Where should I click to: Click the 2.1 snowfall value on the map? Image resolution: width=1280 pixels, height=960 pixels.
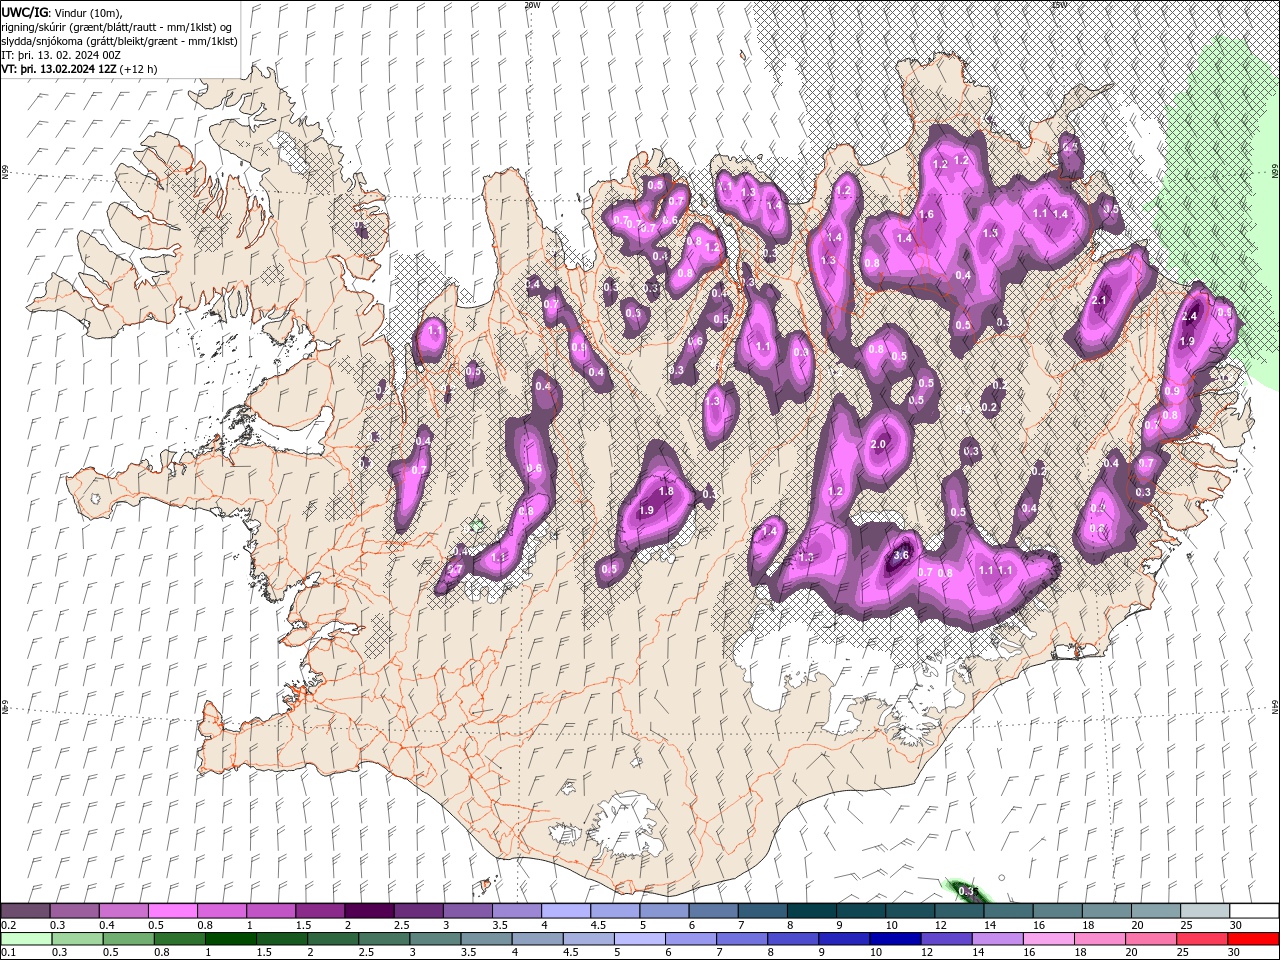[x=1100, y=300]
